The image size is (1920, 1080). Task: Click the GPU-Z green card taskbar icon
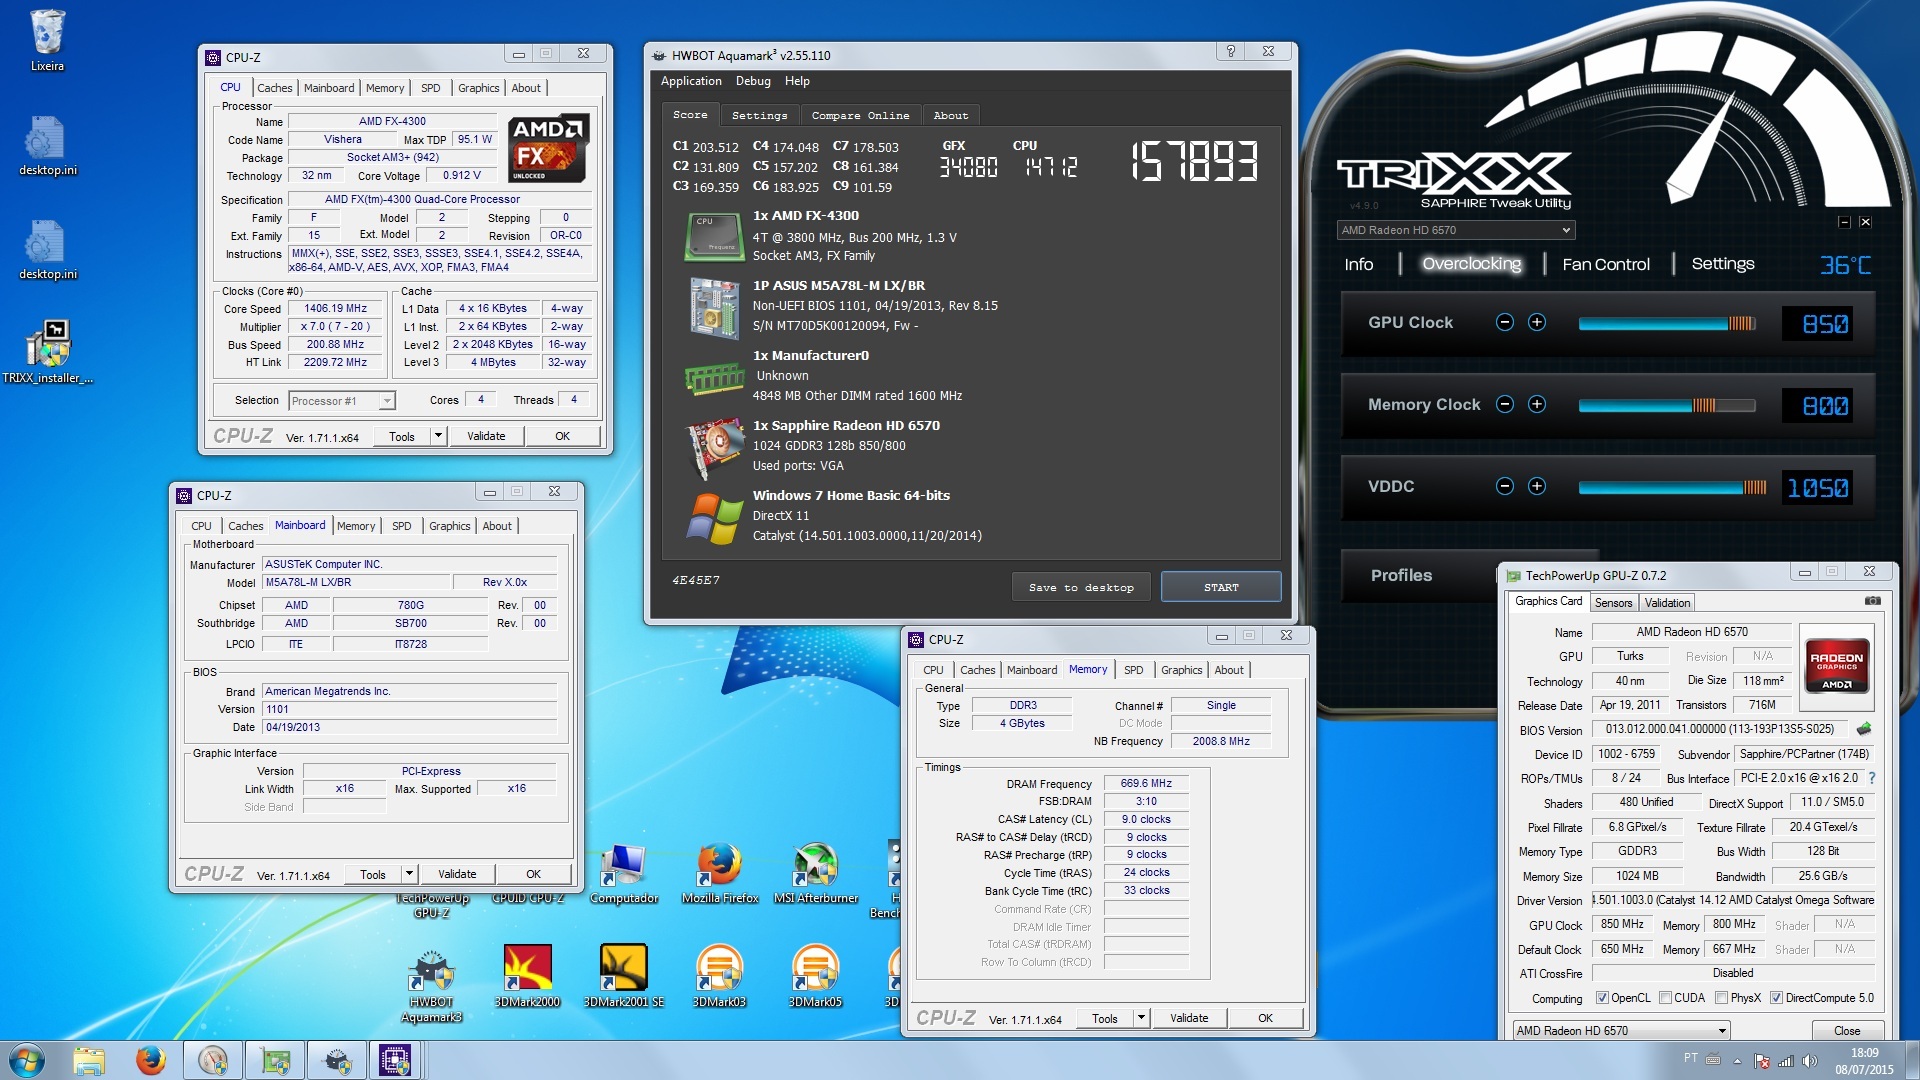click(x=275, y=1060)
